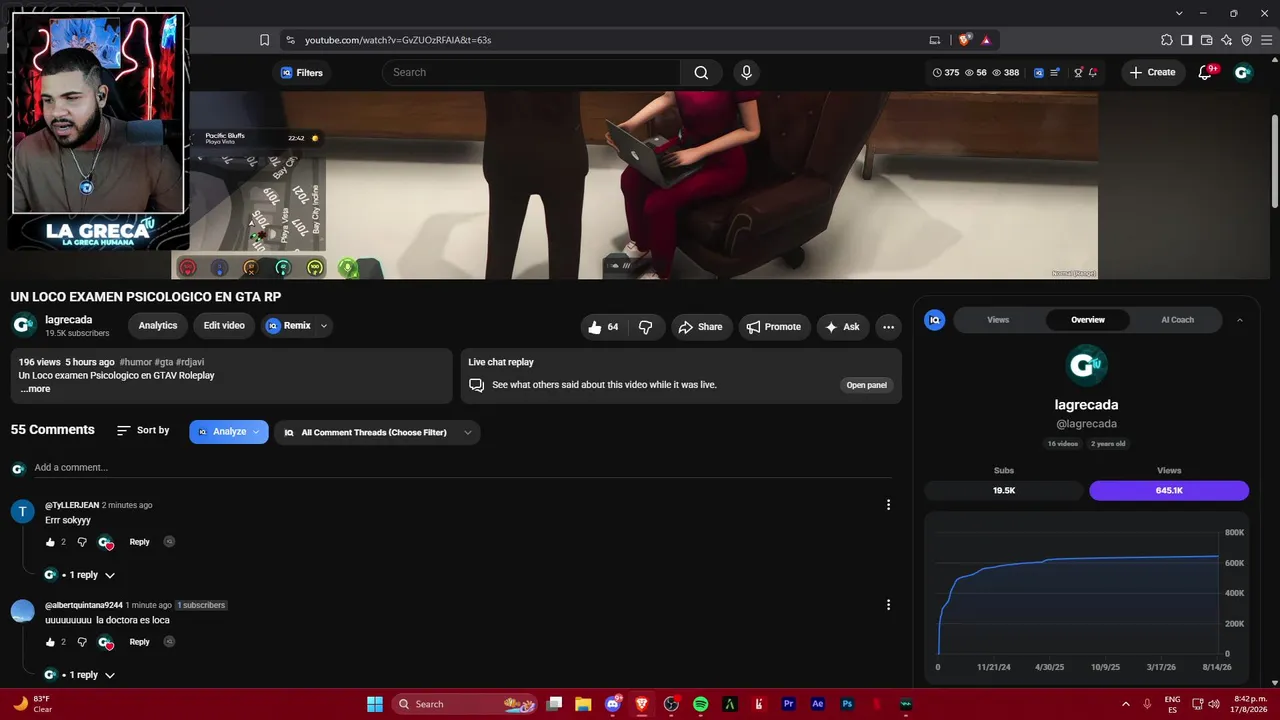Open Brave Wallet icon
1280x720 pixels.
click(x=1206, y=40)
